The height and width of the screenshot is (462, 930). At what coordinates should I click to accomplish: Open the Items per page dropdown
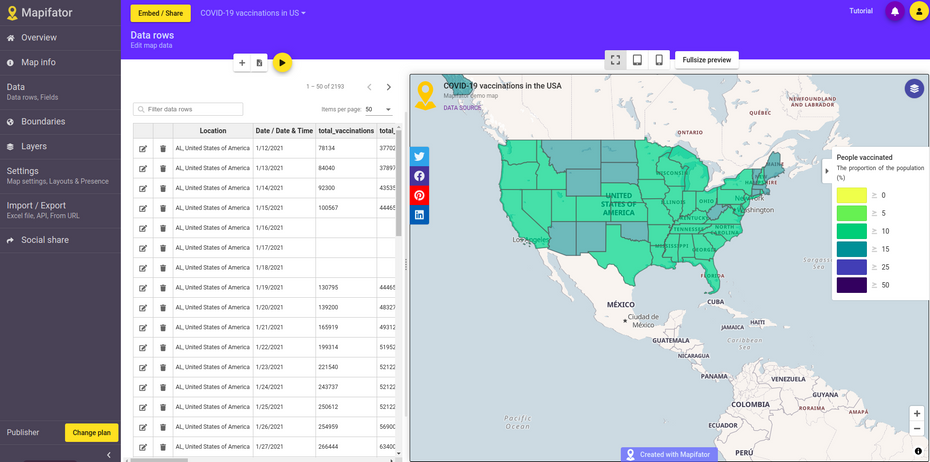click(x=378, y=110)
